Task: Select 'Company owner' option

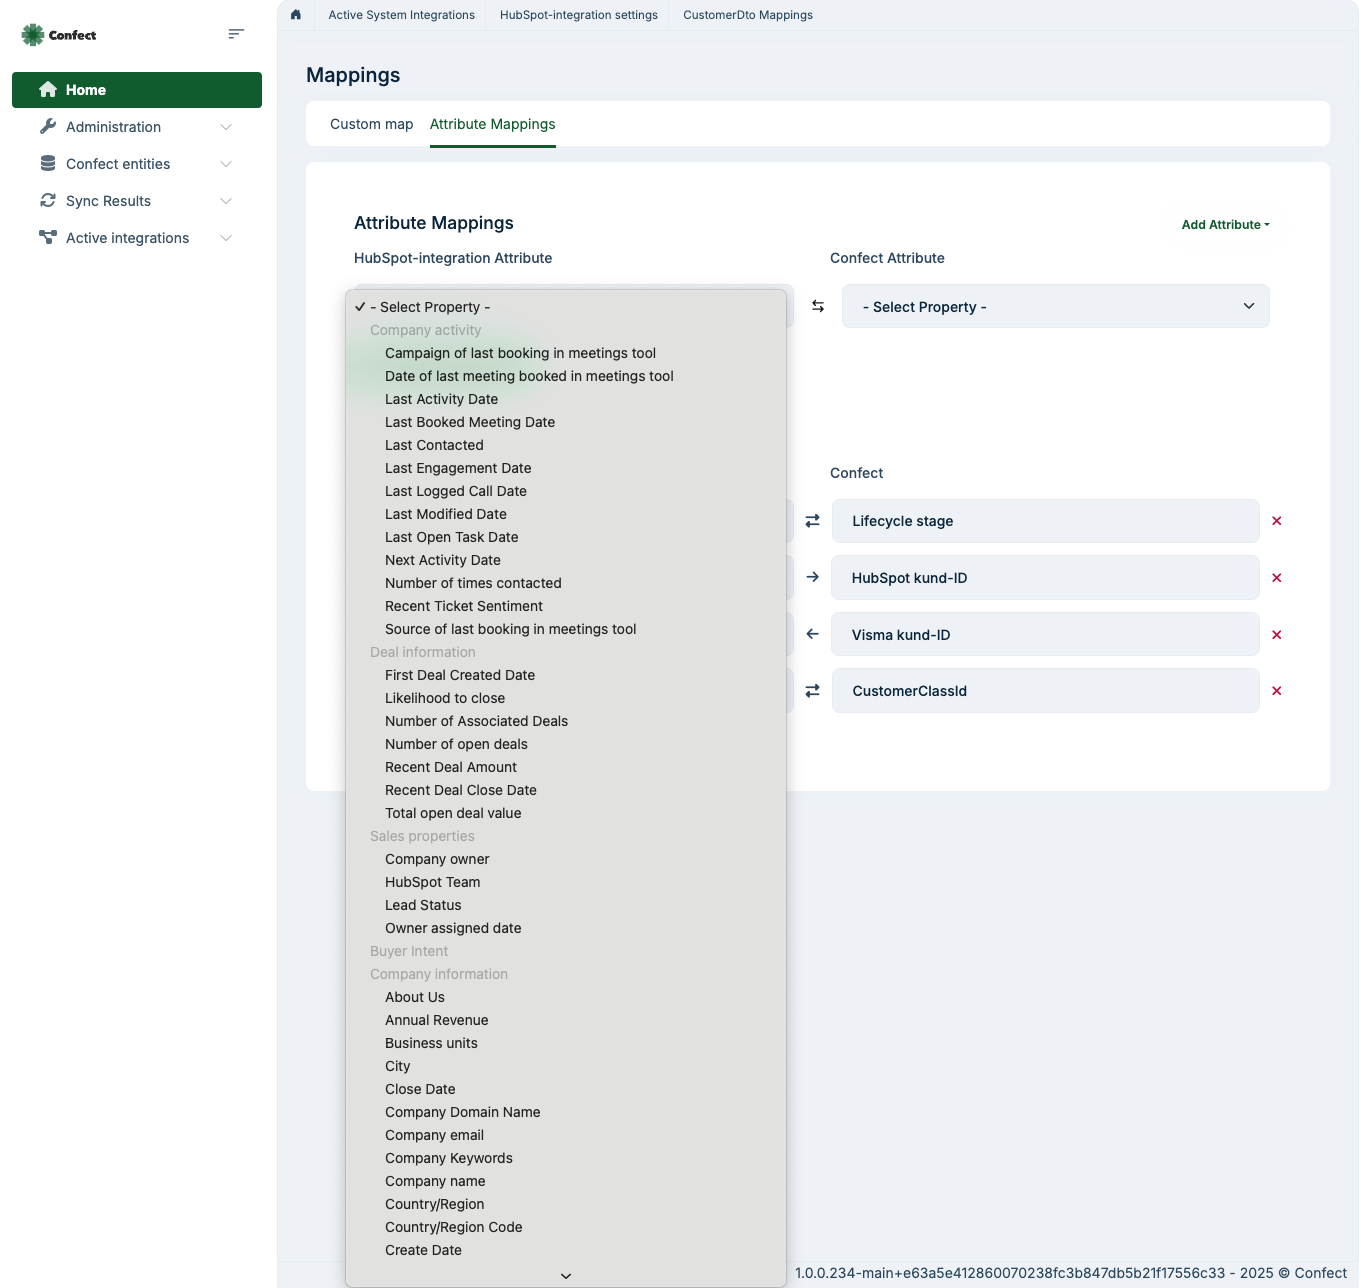Action: [x=565, y=859]
